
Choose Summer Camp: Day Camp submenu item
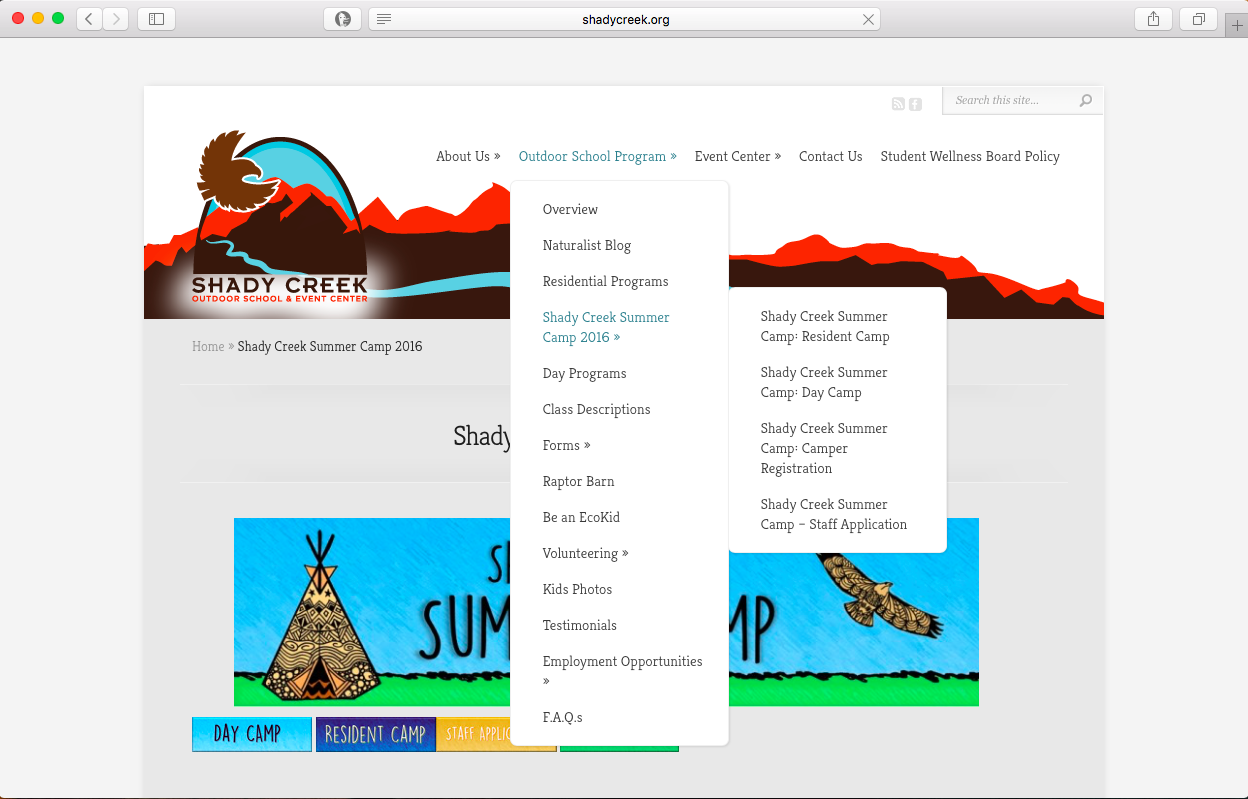[x=824, y=382]
